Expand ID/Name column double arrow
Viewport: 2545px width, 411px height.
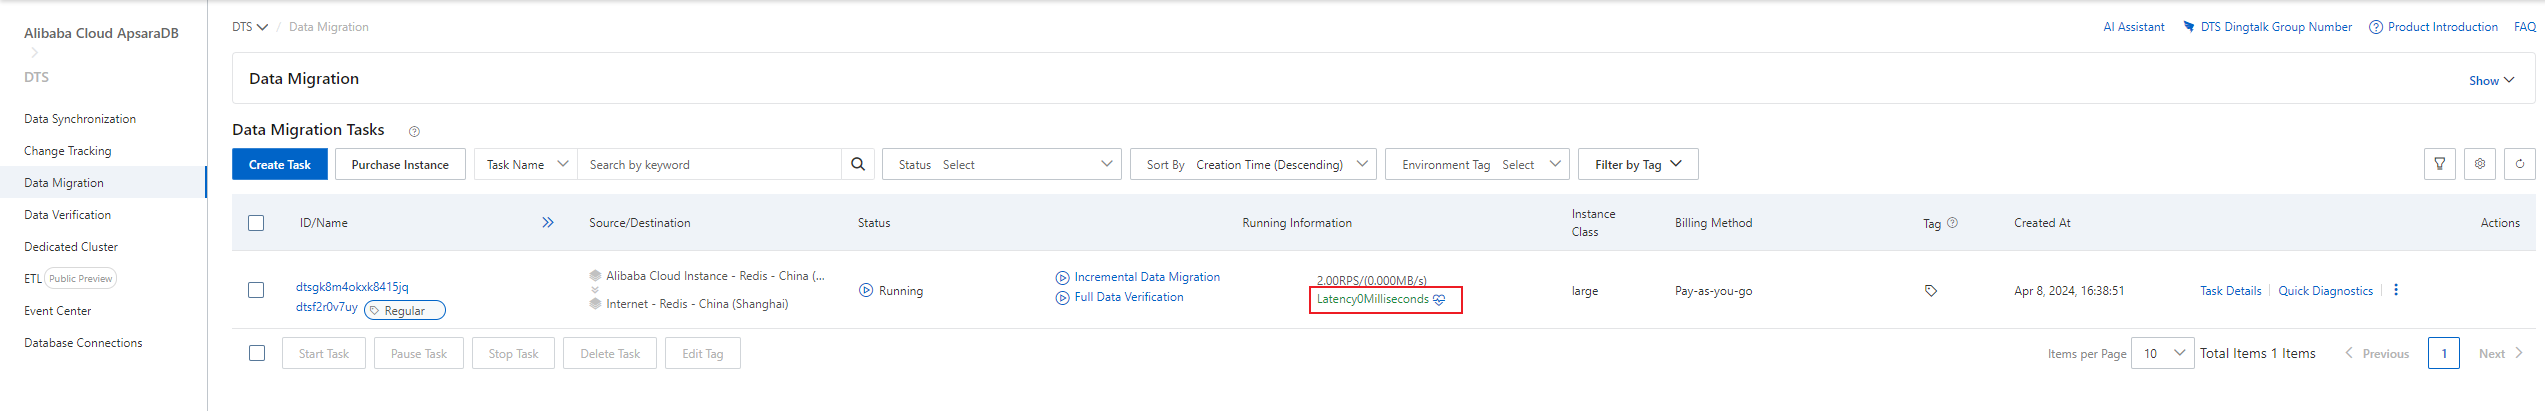click(548, 223)
